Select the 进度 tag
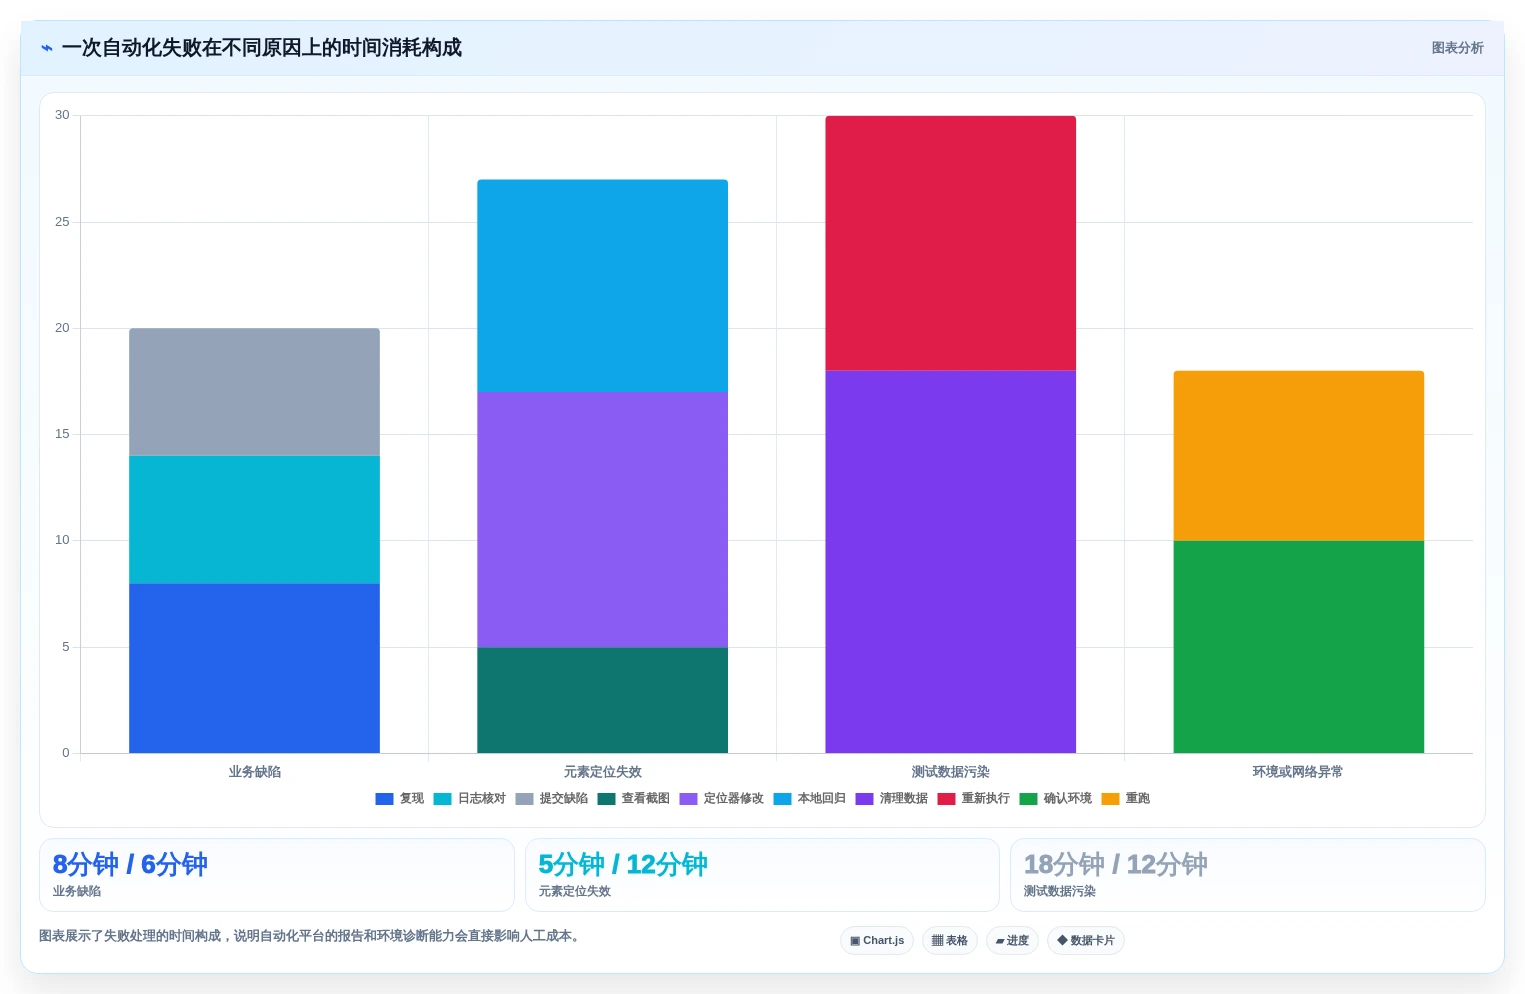 tap(1012, 941)
